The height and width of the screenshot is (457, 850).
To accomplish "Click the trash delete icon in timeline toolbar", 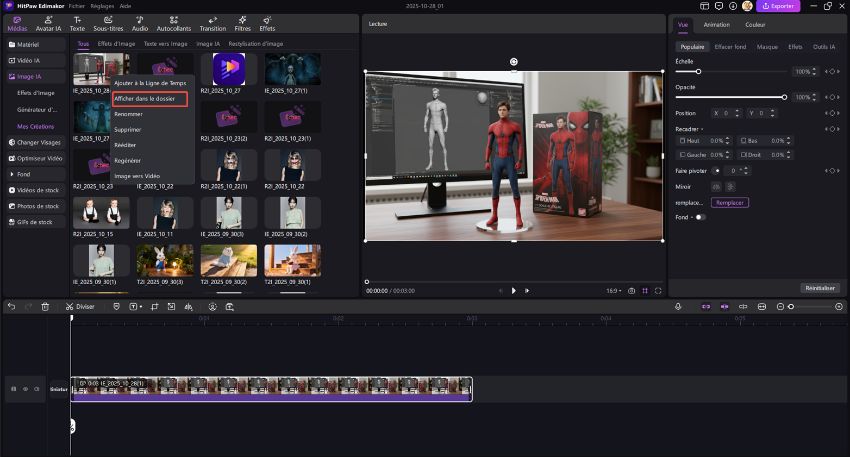I will pos(45,306).
